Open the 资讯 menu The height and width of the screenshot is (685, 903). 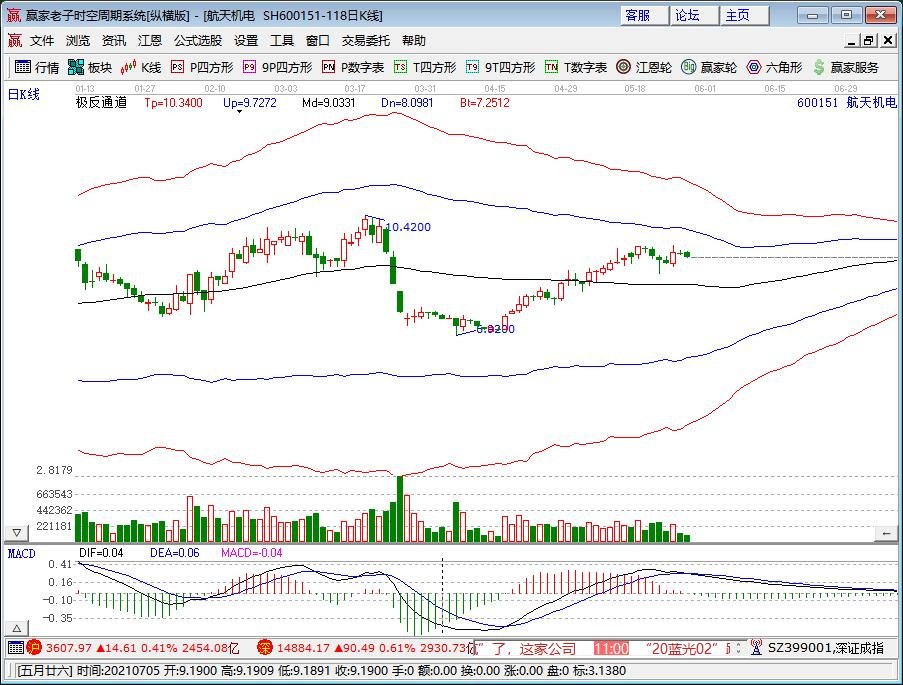coord(113,40)
